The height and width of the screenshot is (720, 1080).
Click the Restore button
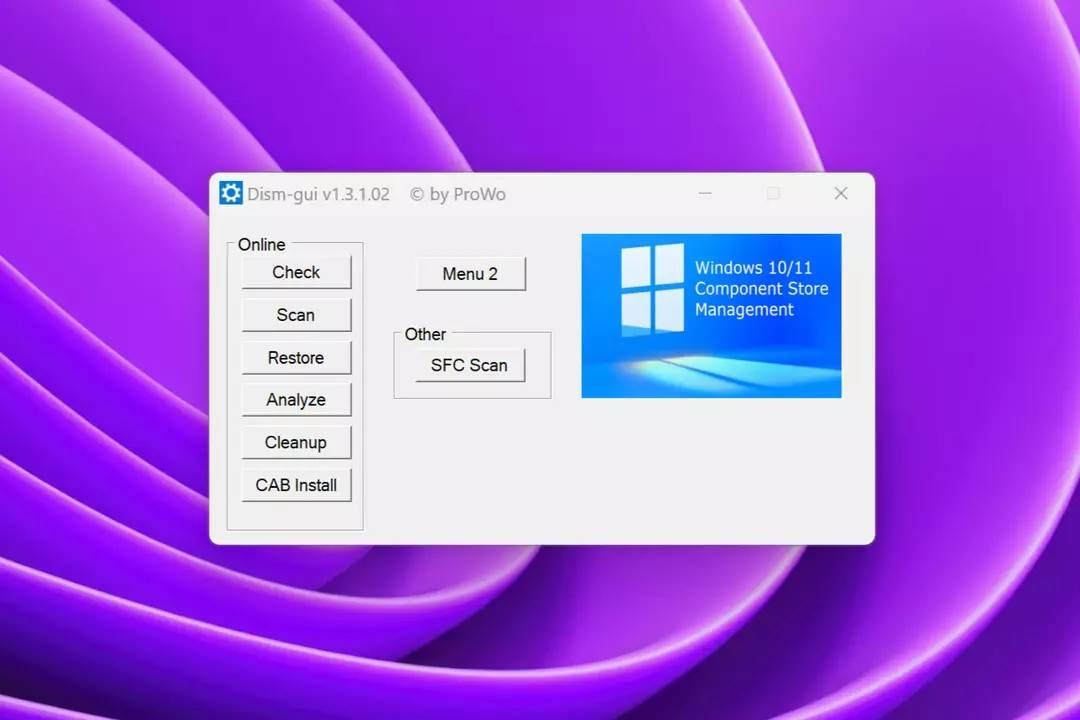[296, 358]
